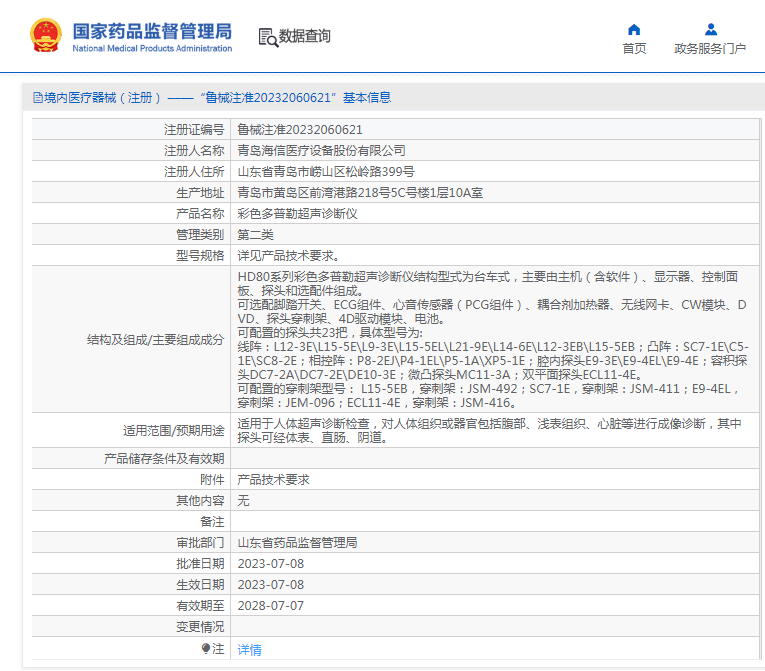Click the 第二类 management category value
This screenshot has height=671, width=765.
[x=255, y=234]
